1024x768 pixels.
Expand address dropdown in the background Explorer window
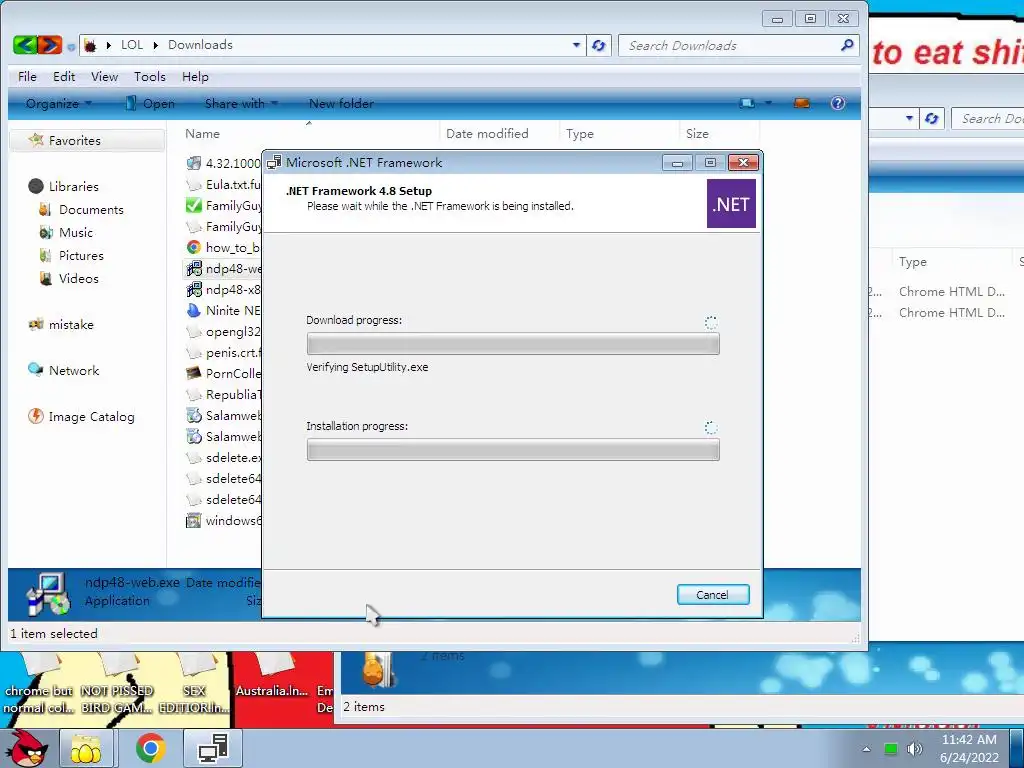pyautogui.click(x=909, y=118)
